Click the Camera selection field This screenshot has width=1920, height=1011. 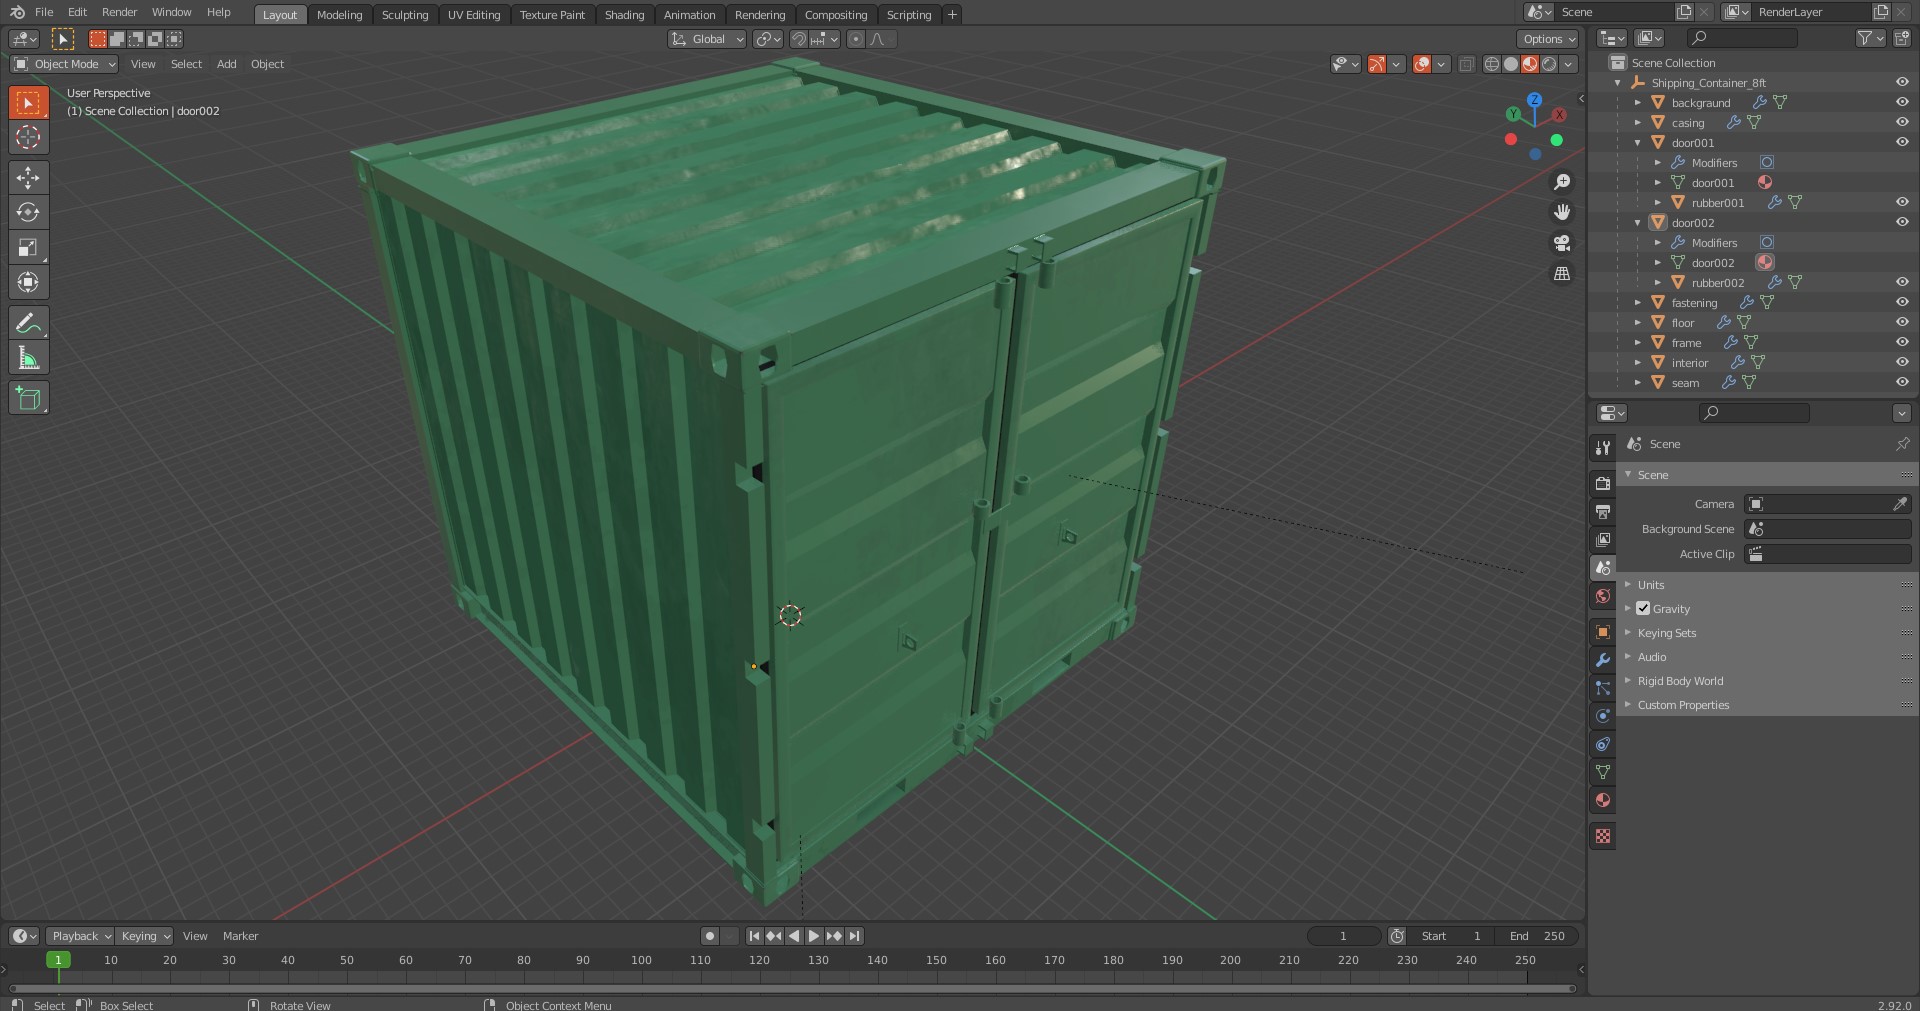(1828, 504)
